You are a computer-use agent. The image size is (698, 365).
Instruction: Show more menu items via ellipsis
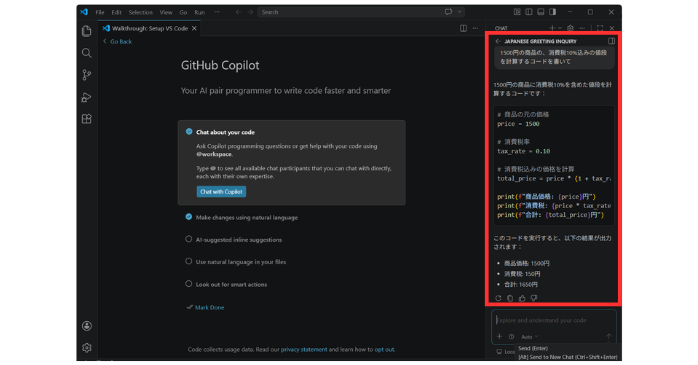click(217, 12)
